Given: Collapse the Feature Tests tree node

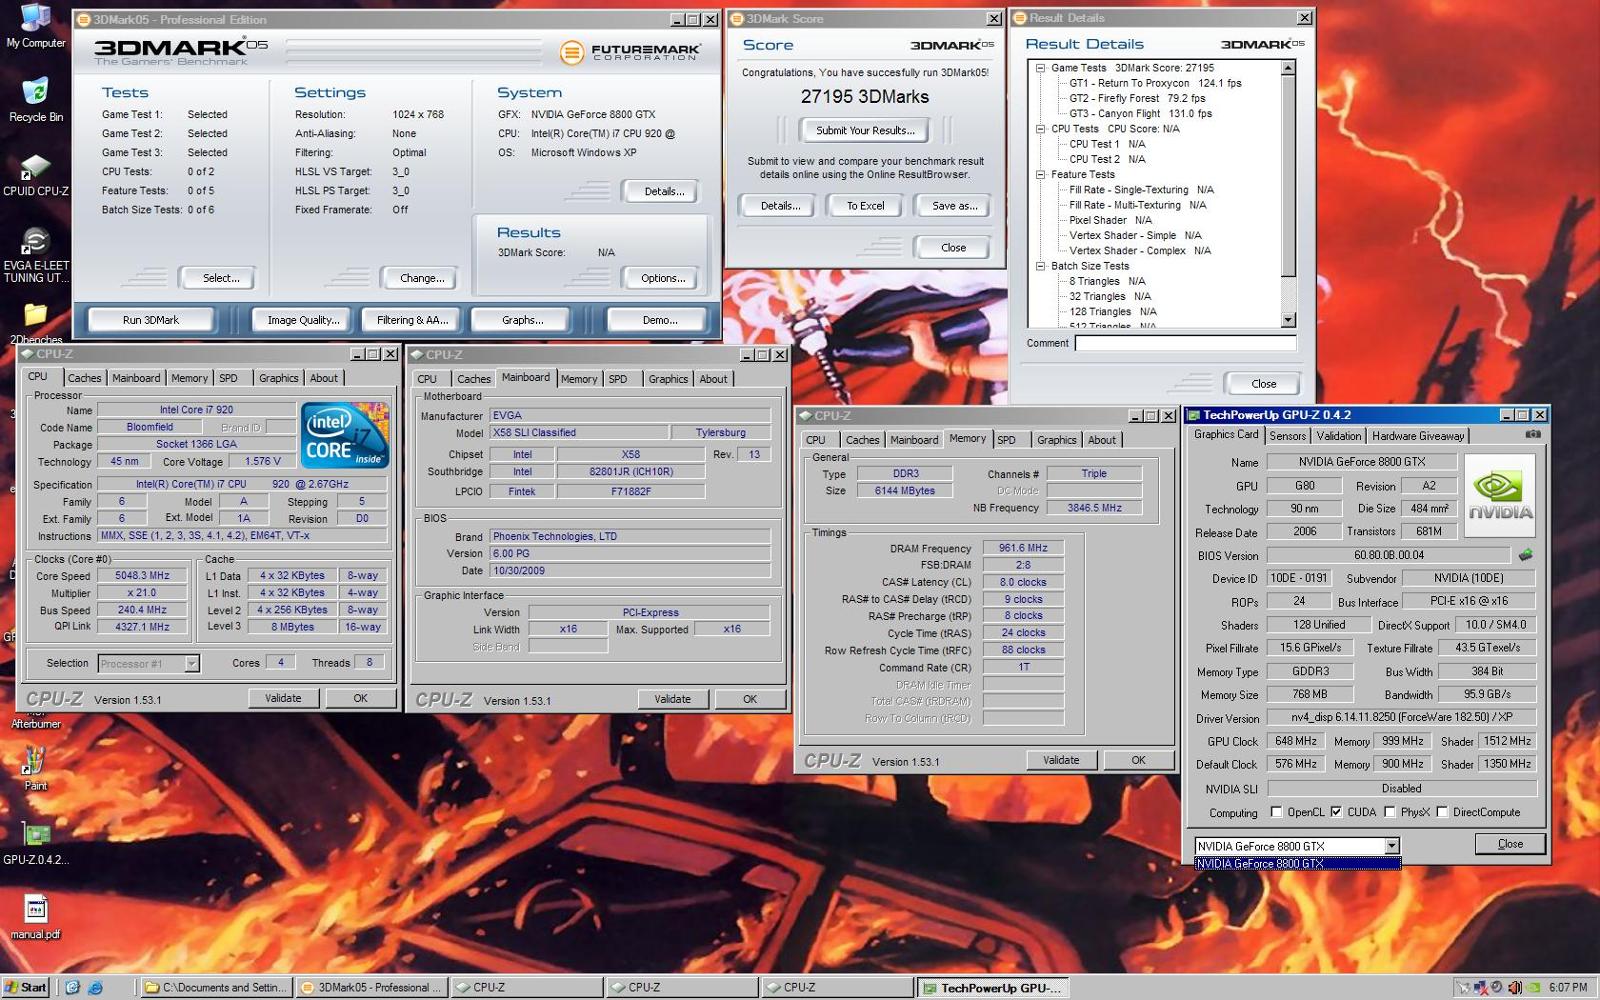Looking at the screenshot, I should click(x=1040, y=174).
